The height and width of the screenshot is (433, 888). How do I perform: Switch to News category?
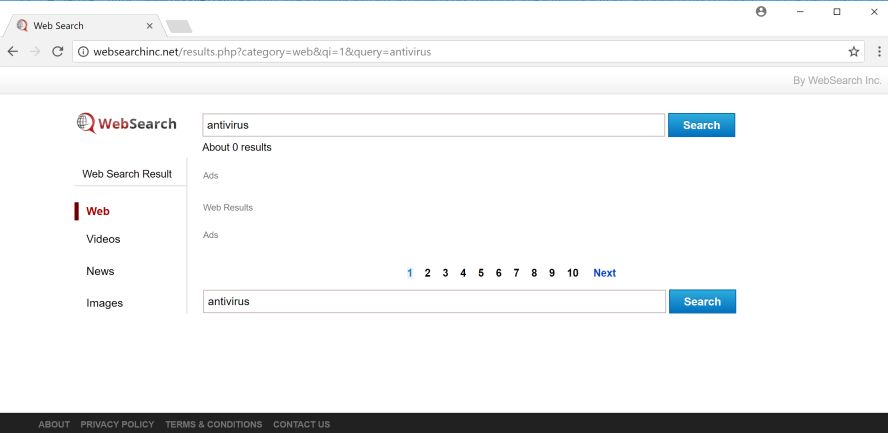click(100, 271)
